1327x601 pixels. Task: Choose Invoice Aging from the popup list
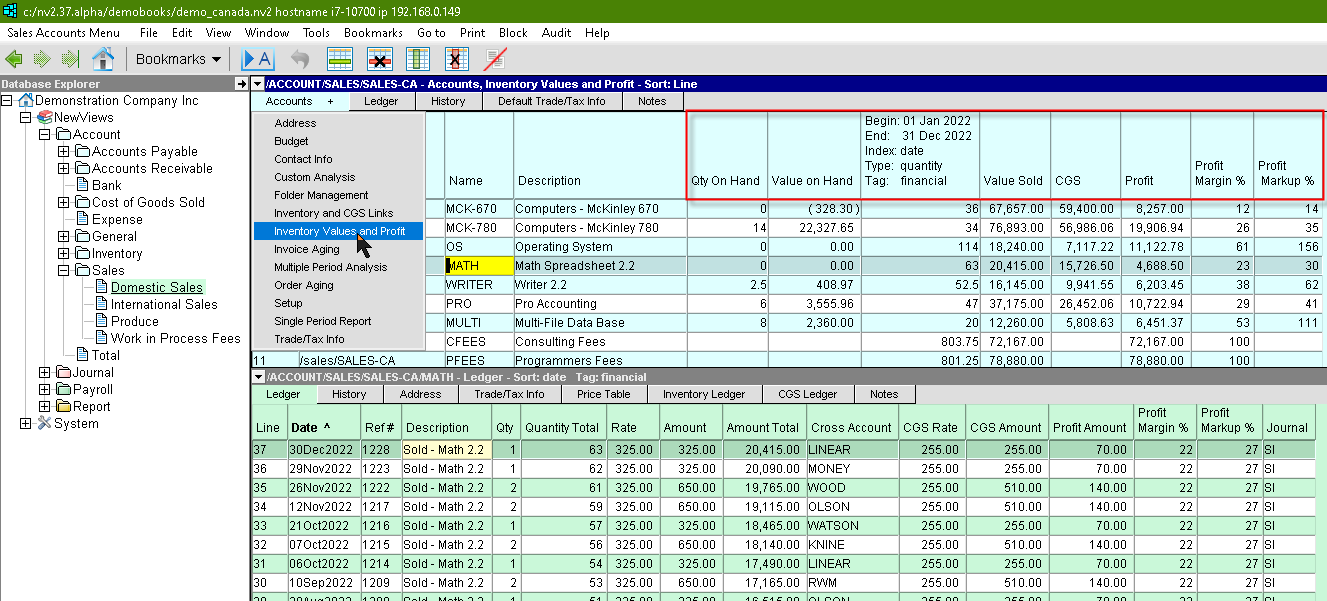point(306,249)
